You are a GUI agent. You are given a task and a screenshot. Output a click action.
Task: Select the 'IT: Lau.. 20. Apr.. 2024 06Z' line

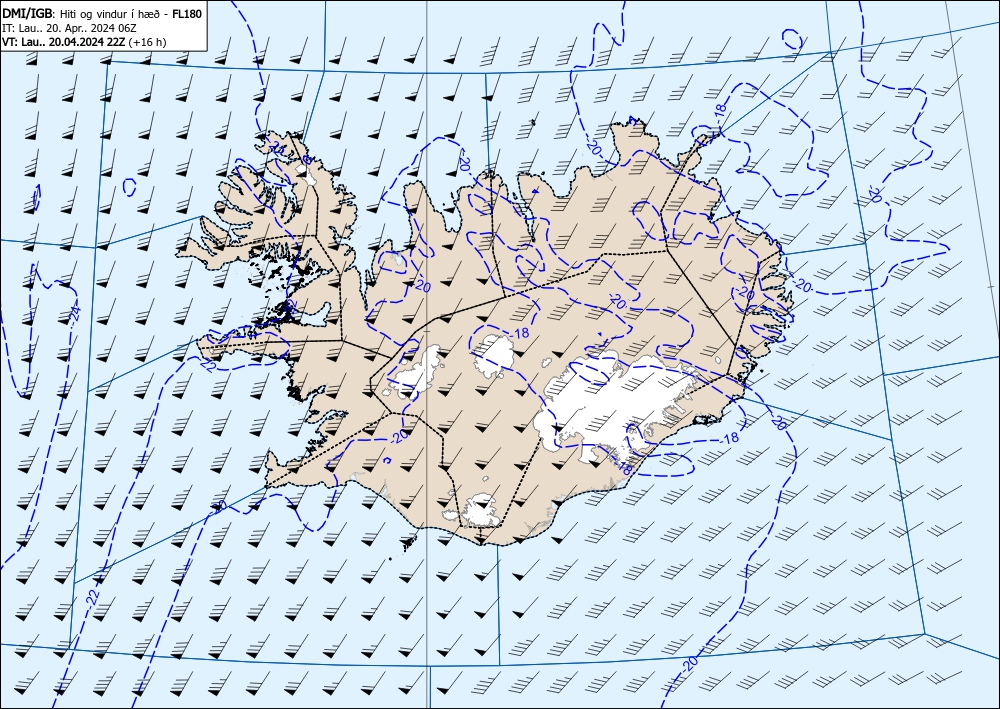[69, 28]
